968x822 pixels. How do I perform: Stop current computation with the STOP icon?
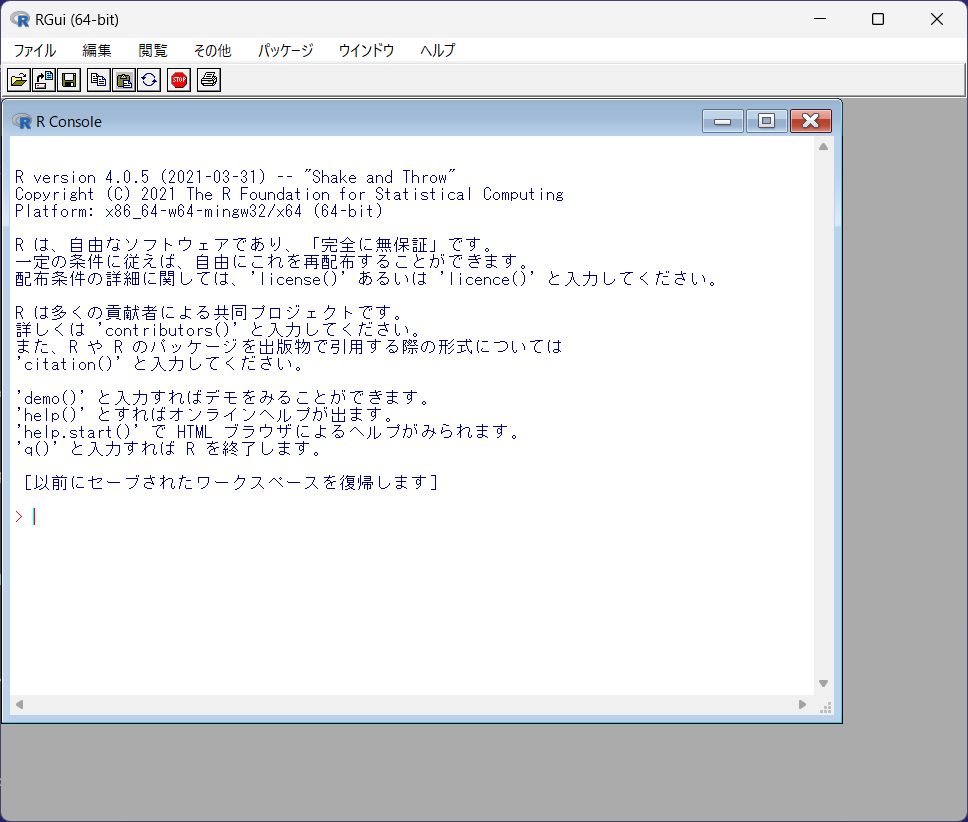(x=179, y=80)
